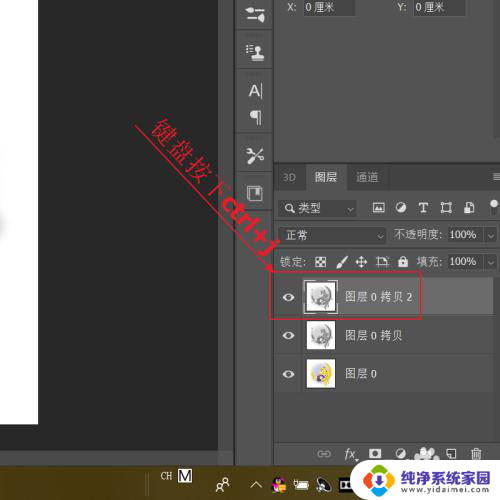Add a layer style fx icon
The image size is (500, 500).
coord(350,454)
